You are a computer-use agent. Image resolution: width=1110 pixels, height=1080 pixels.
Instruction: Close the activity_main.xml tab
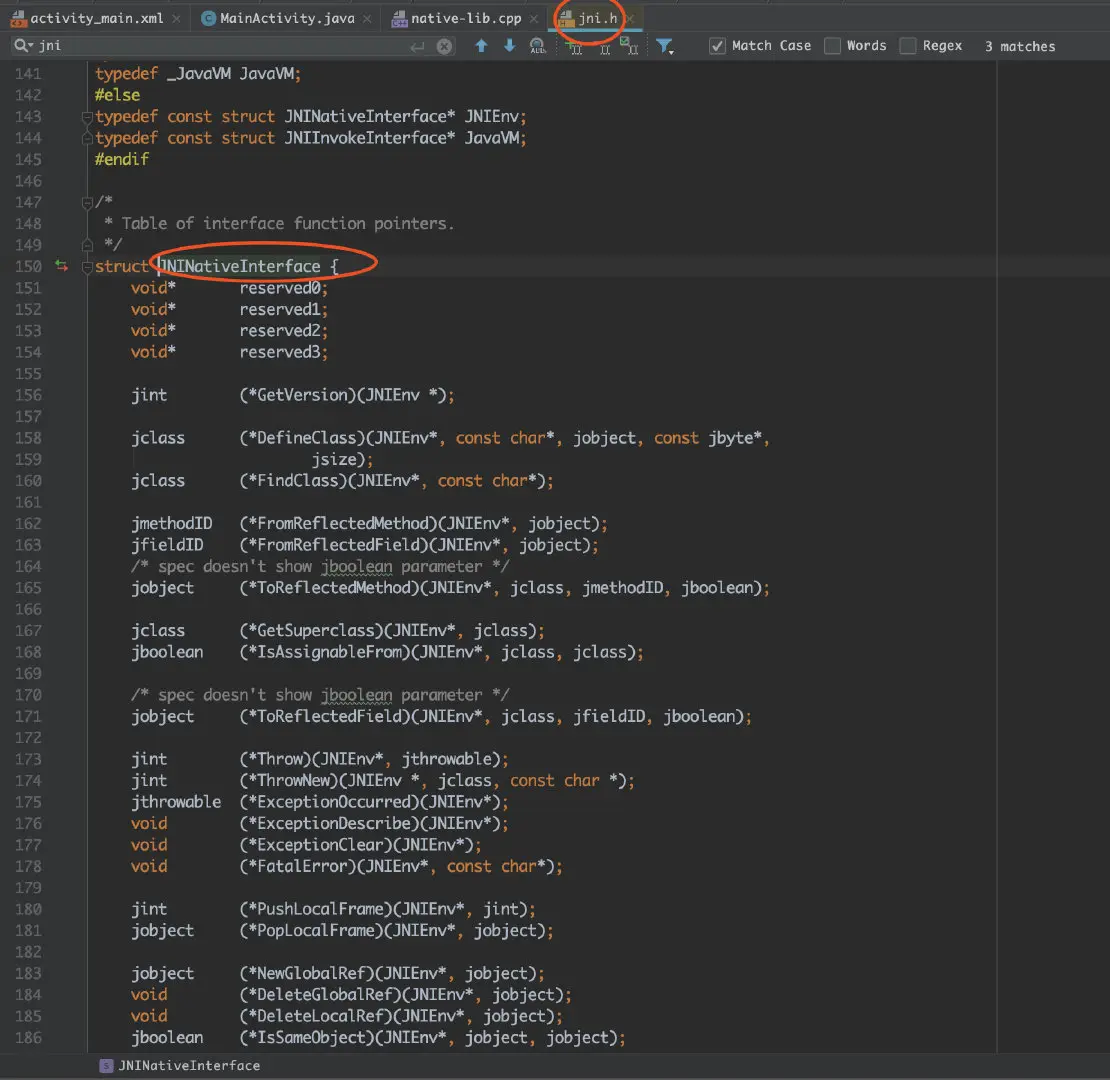(177, 18)
